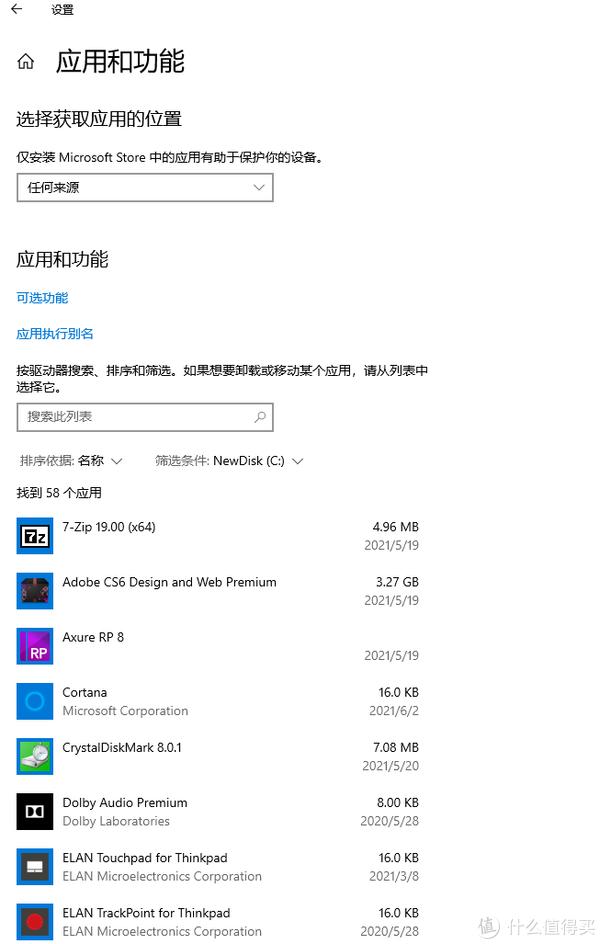Click the CrystalDiskMark icon

click(x=34, y=756)
